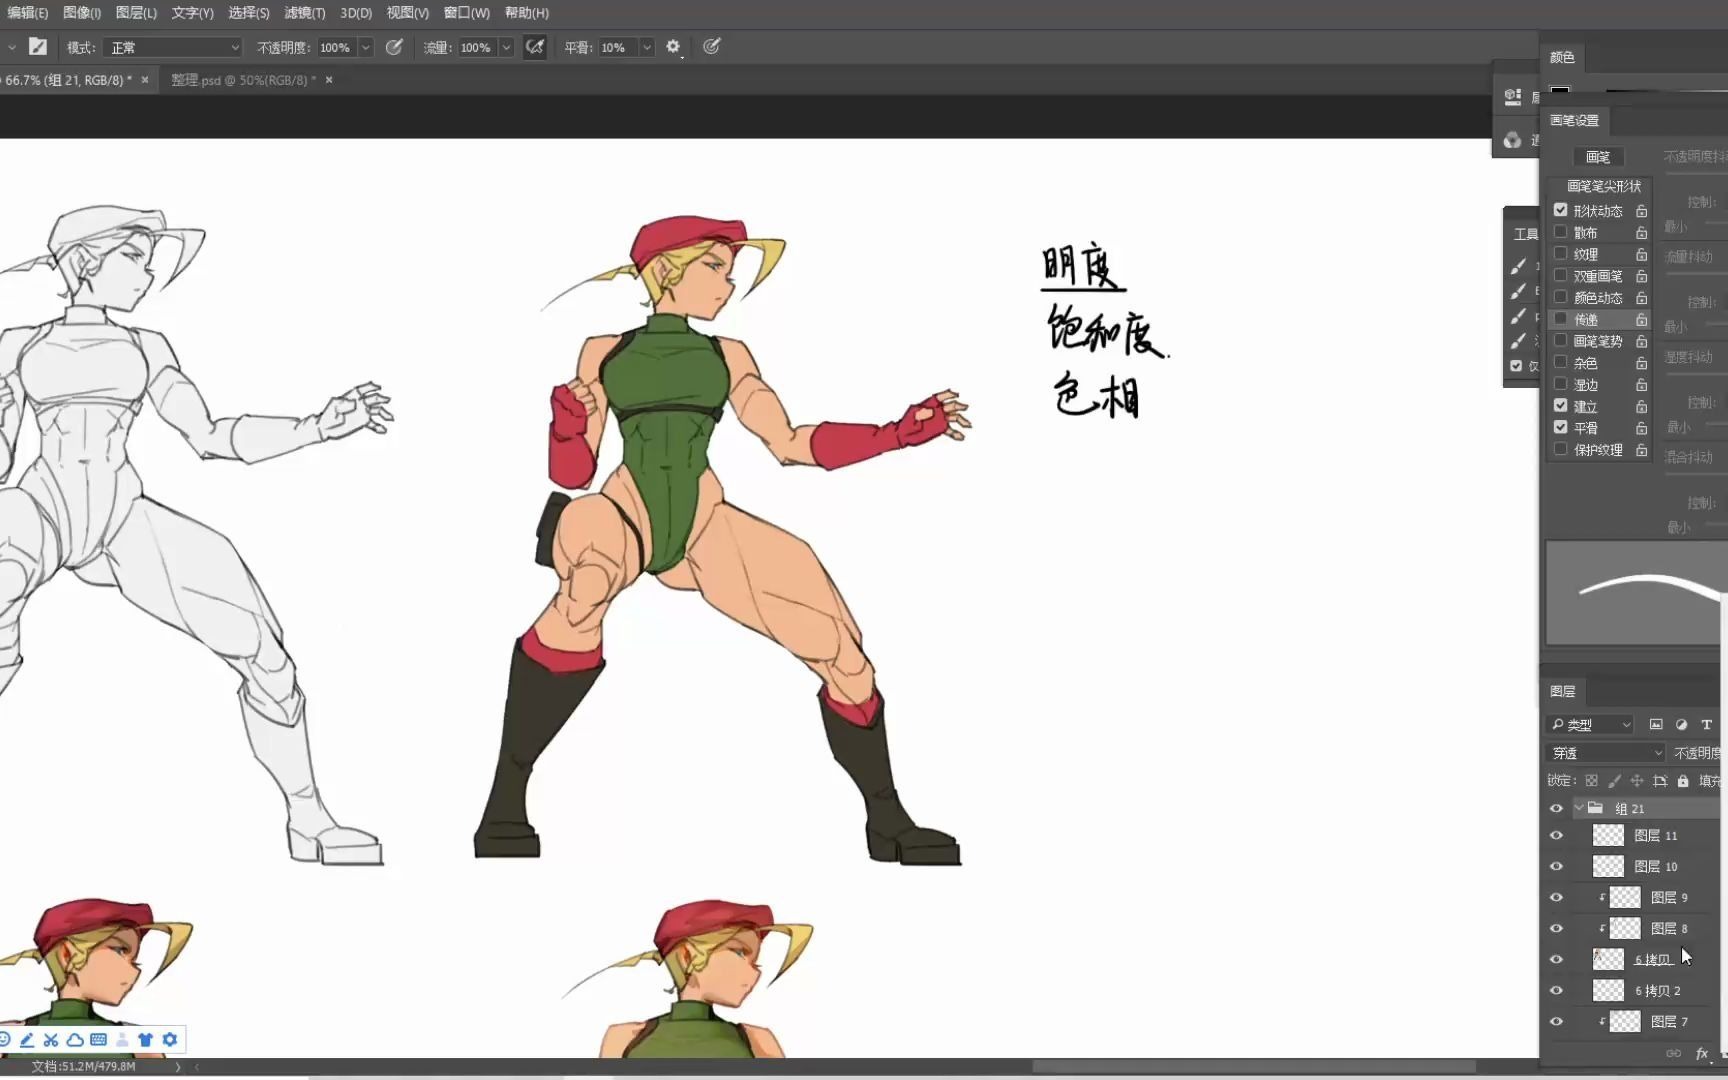Viewport: 1728px width, 1080px height.
Task: Hide layer 6 拷贝 2
Action: 1556,991
